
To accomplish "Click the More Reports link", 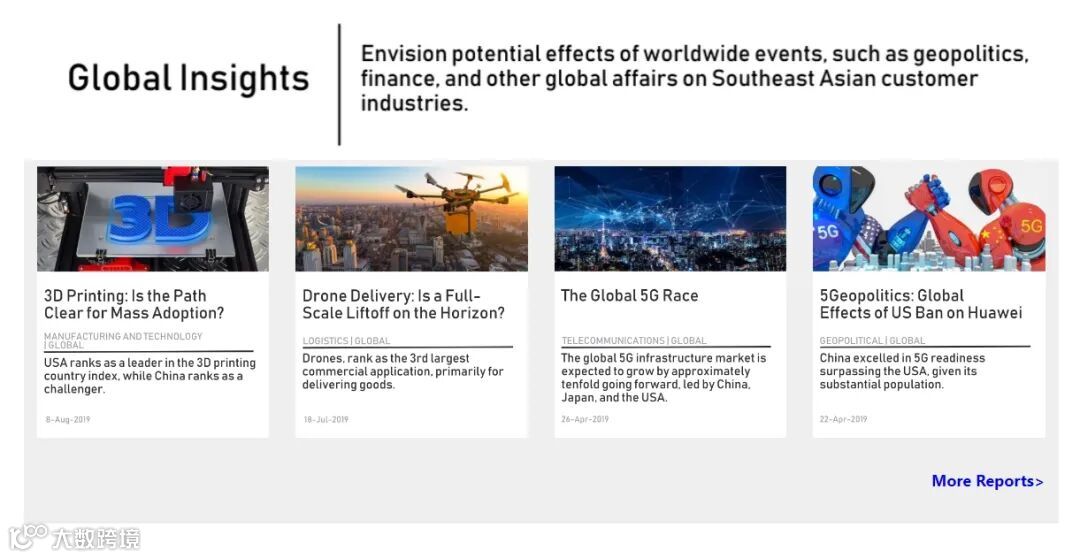I will pos(987,481).
